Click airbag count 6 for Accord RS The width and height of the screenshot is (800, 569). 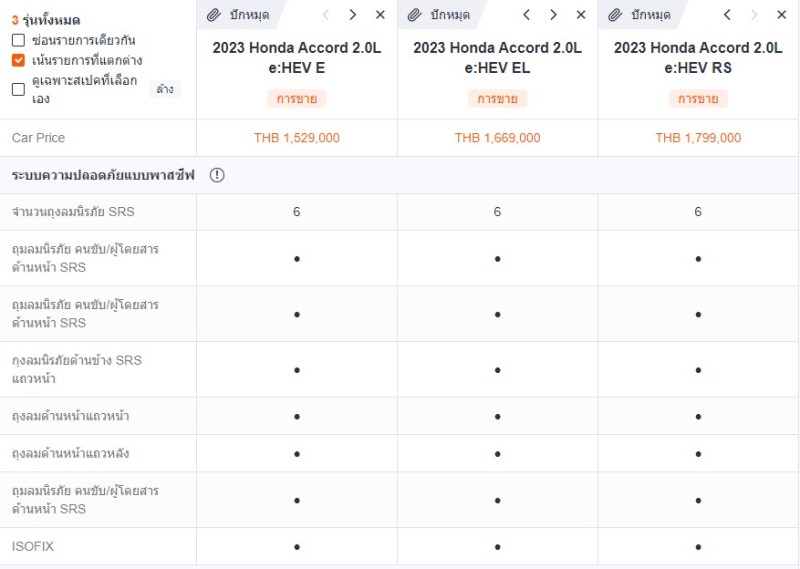(x=698, y=212)
